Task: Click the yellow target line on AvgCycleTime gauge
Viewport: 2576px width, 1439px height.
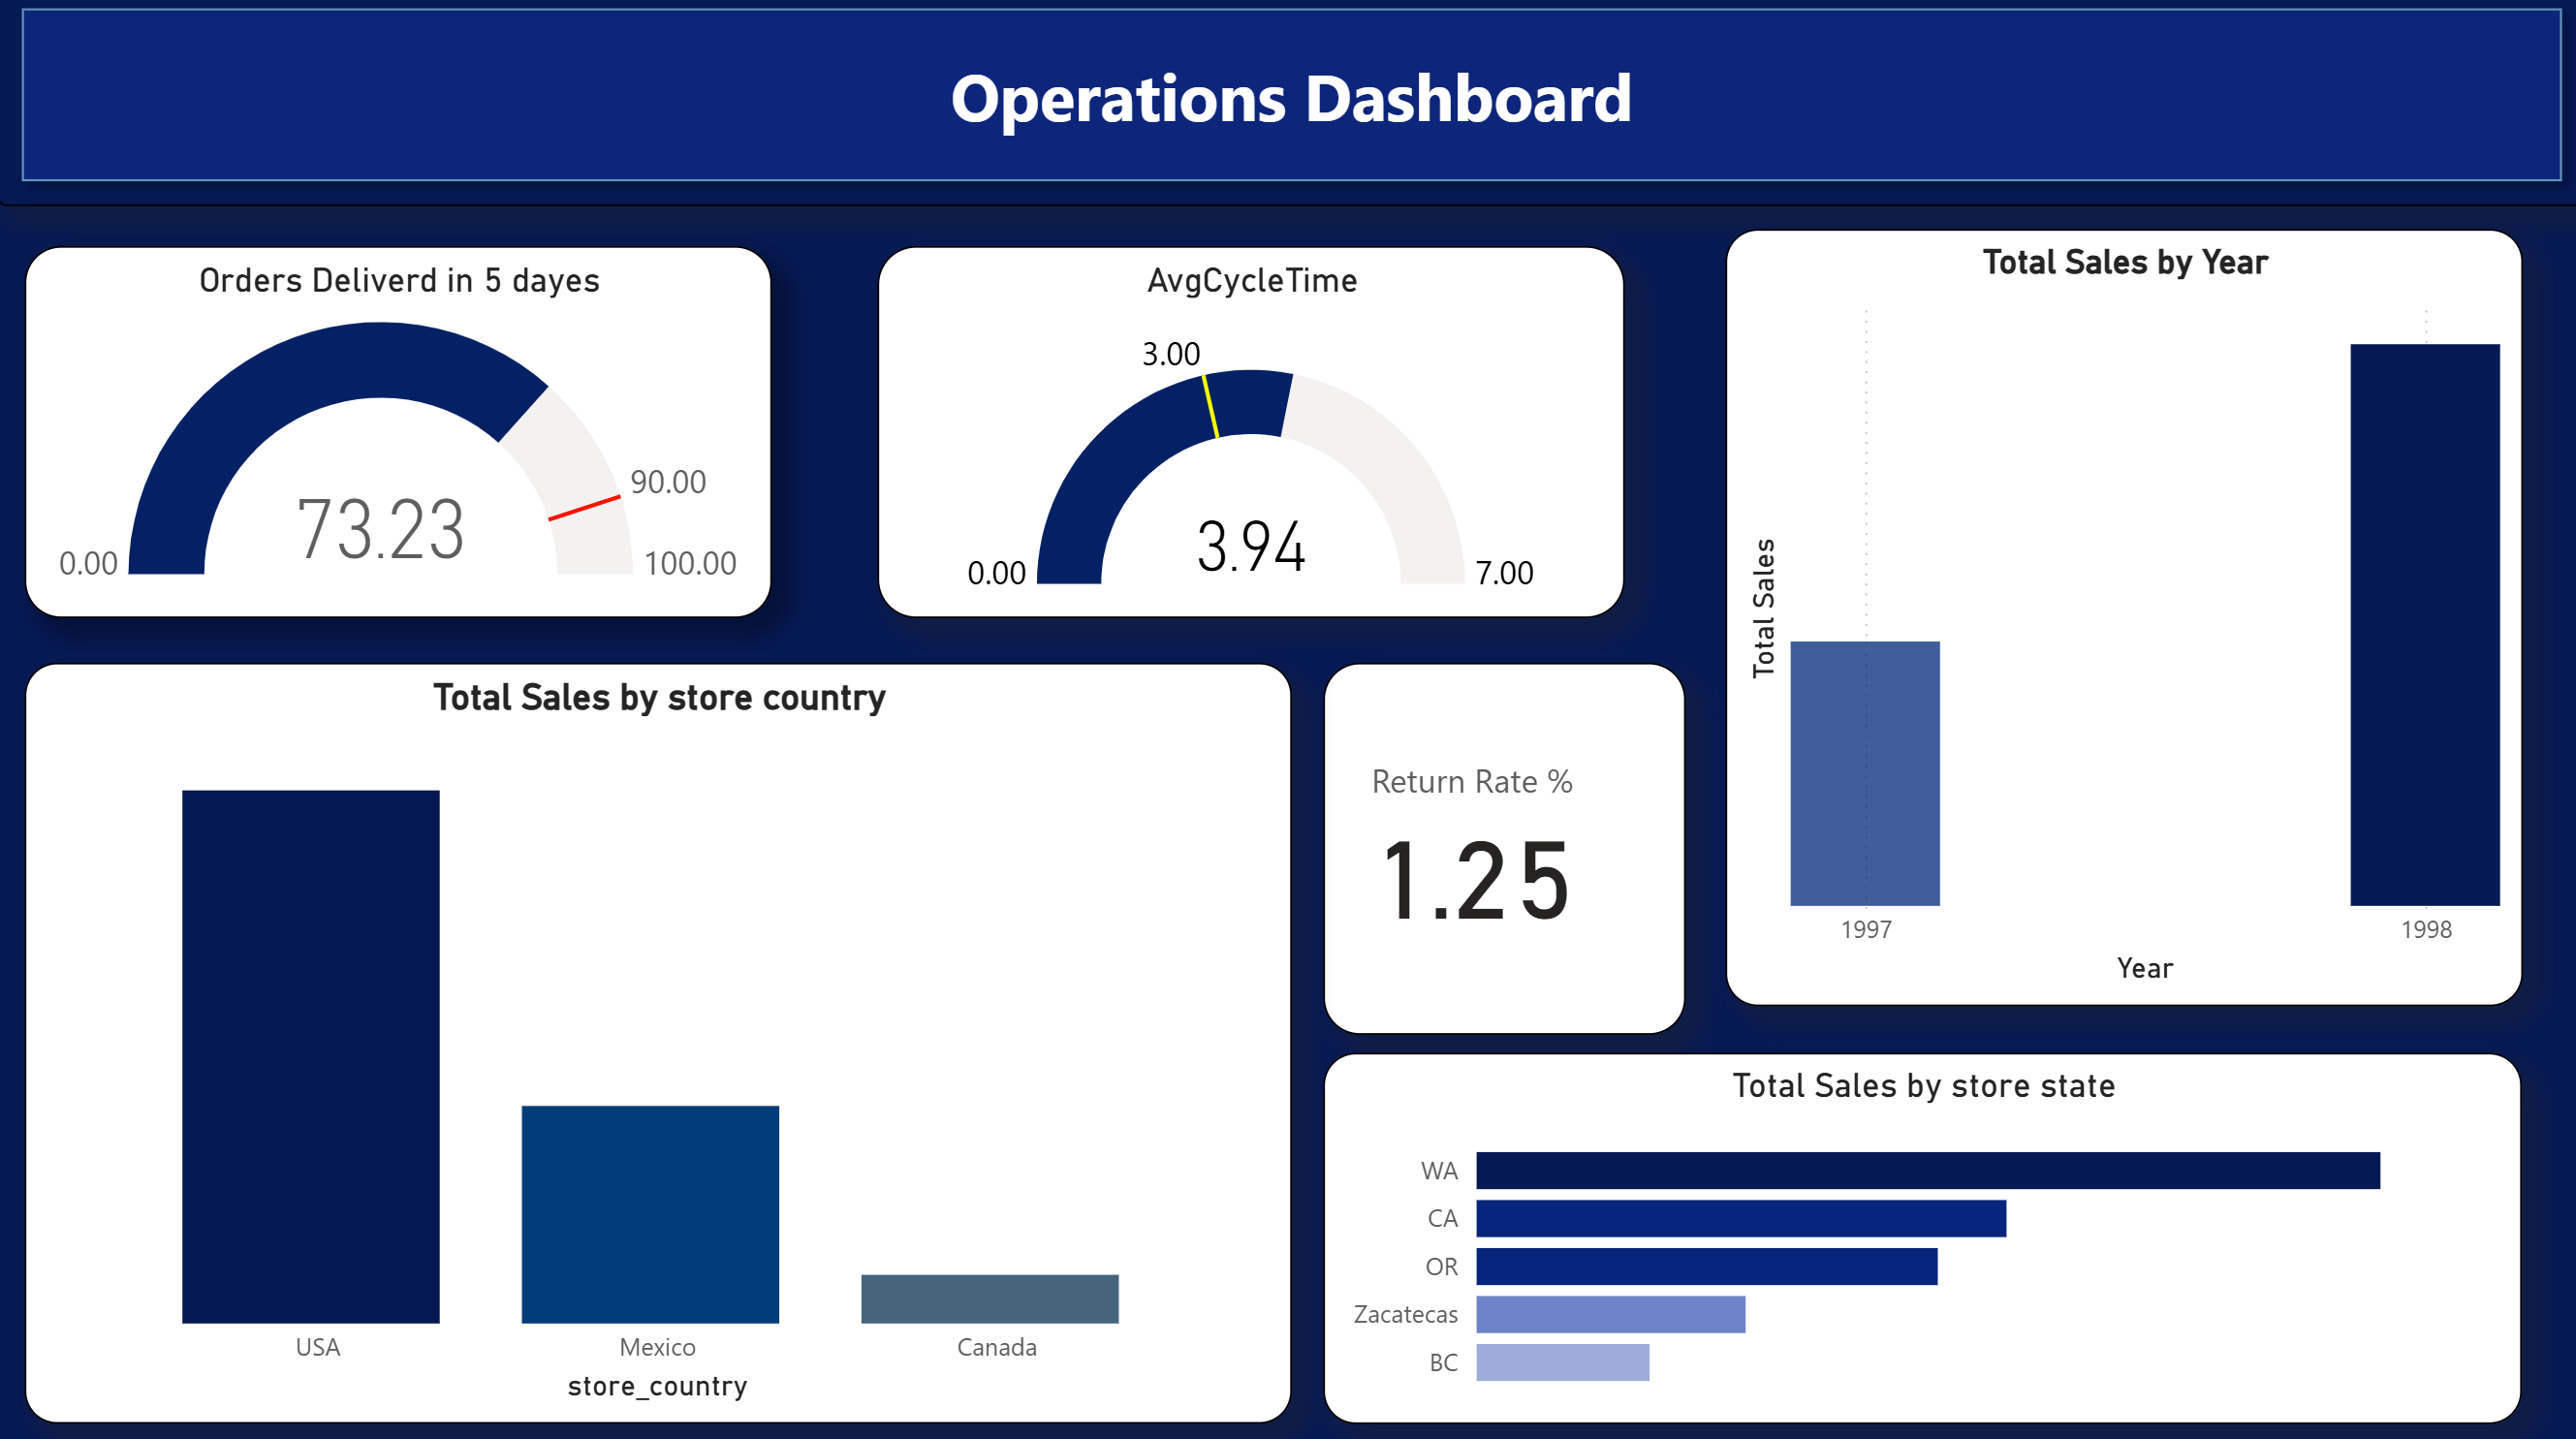Action: [x=1210, y=406]
